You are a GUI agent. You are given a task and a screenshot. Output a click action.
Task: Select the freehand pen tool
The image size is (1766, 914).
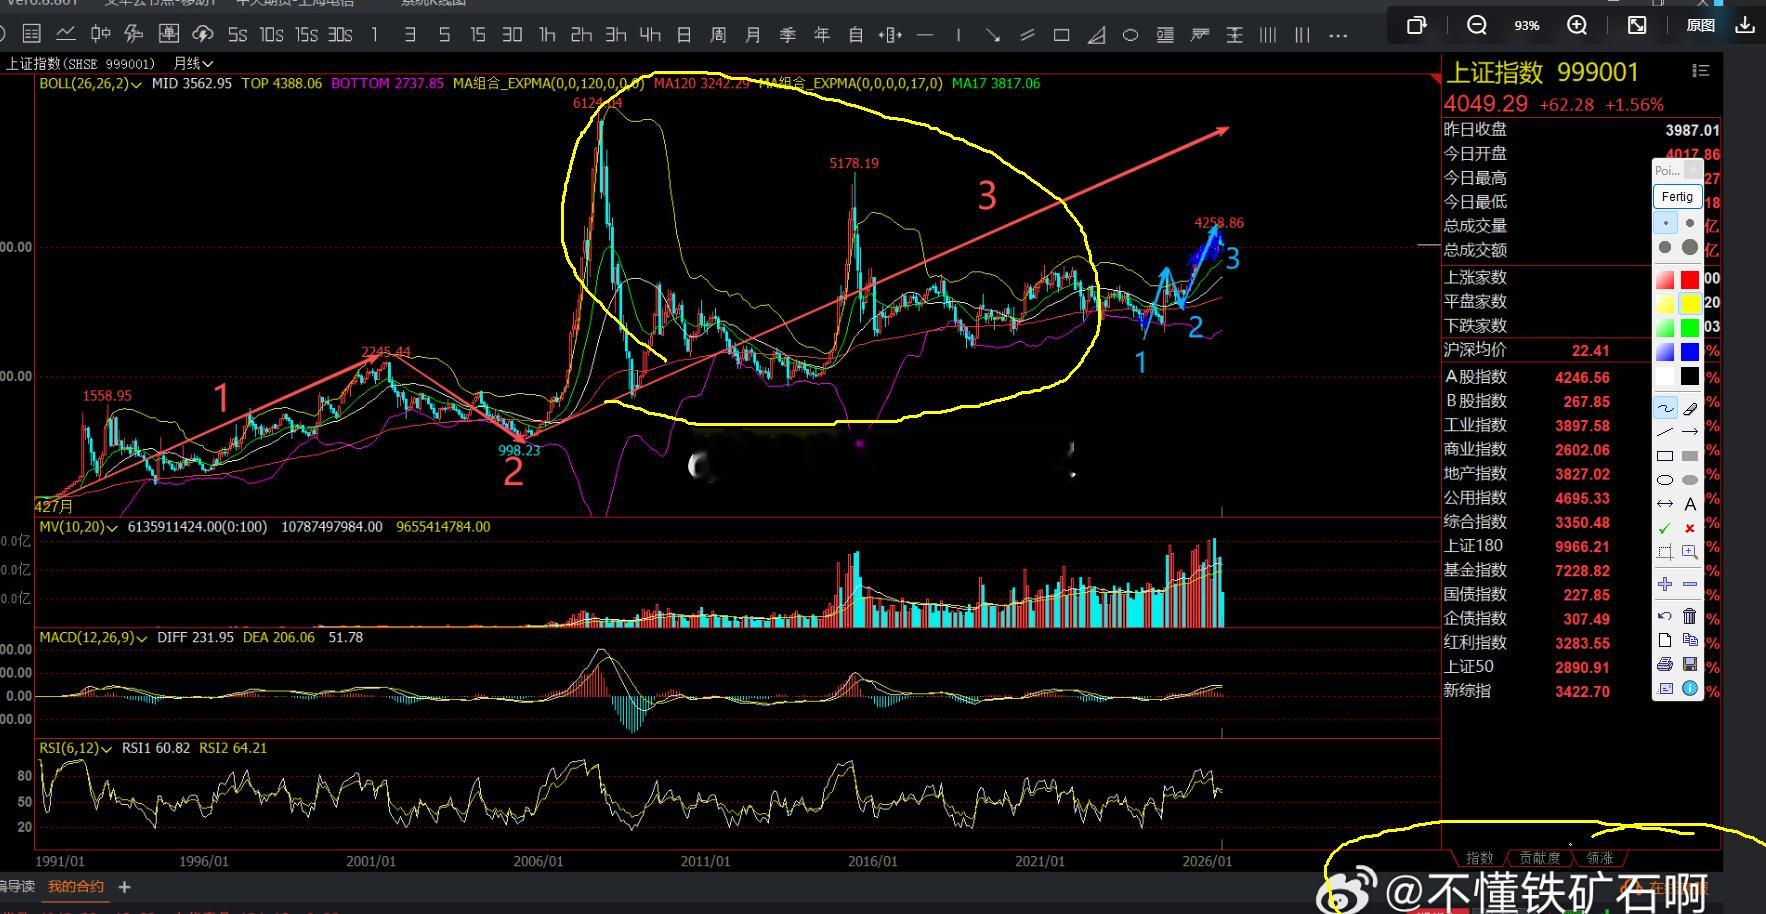click(x=1665, y=408)
